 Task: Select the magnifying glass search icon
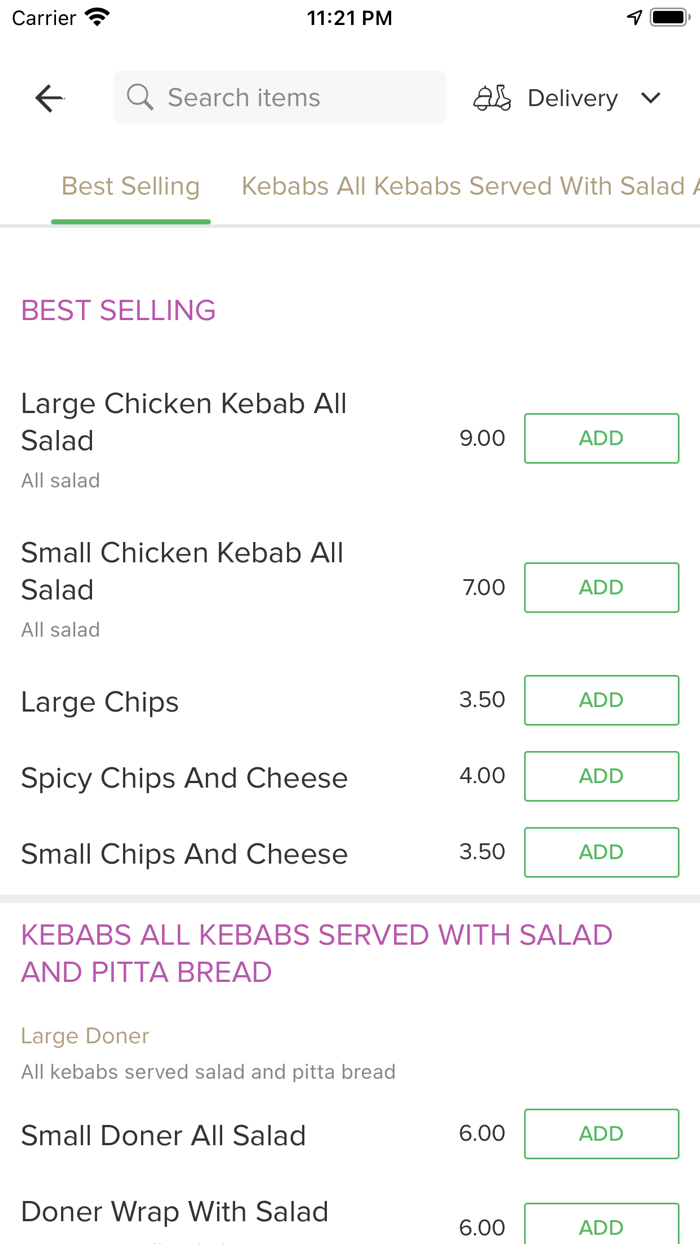pos(139,97)
